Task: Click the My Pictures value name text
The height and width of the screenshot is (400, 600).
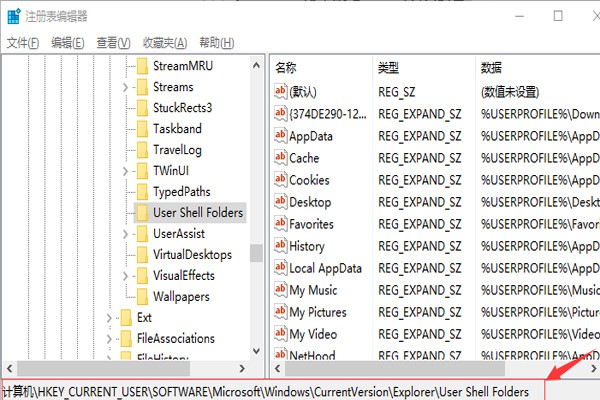Action: click(318, 312)
